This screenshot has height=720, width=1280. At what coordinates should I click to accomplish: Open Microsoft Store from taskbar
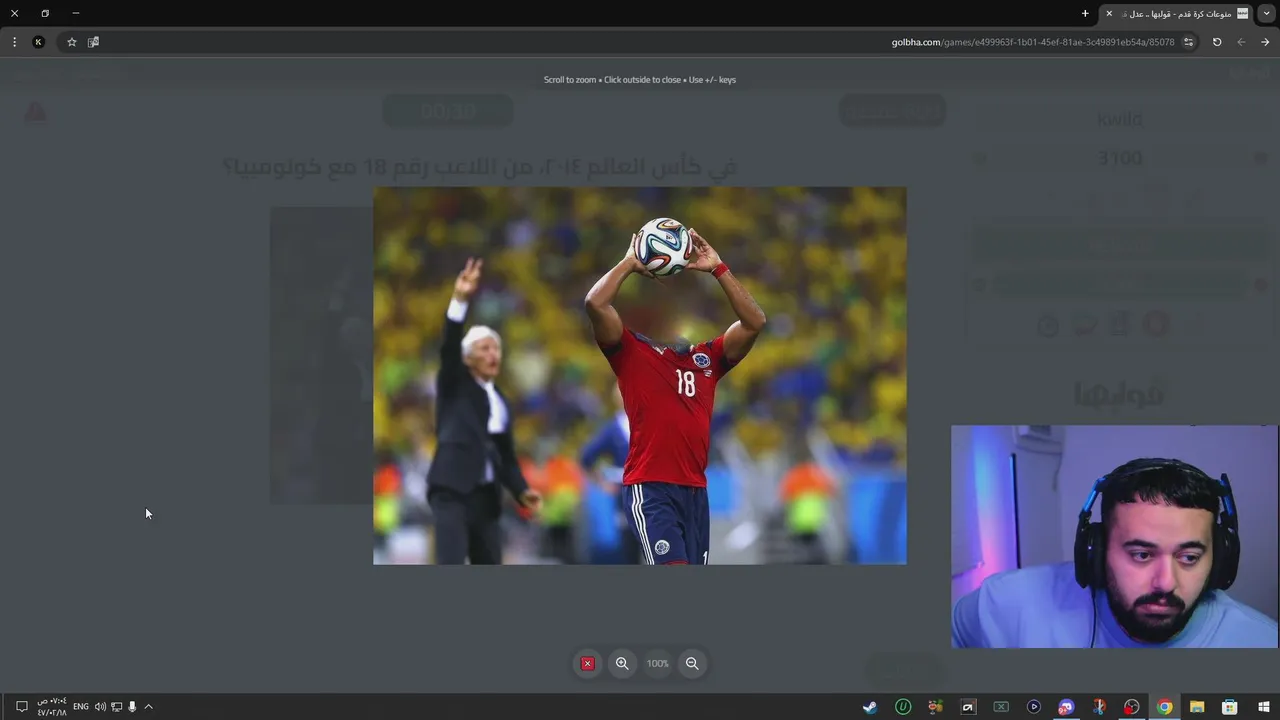1230,707
